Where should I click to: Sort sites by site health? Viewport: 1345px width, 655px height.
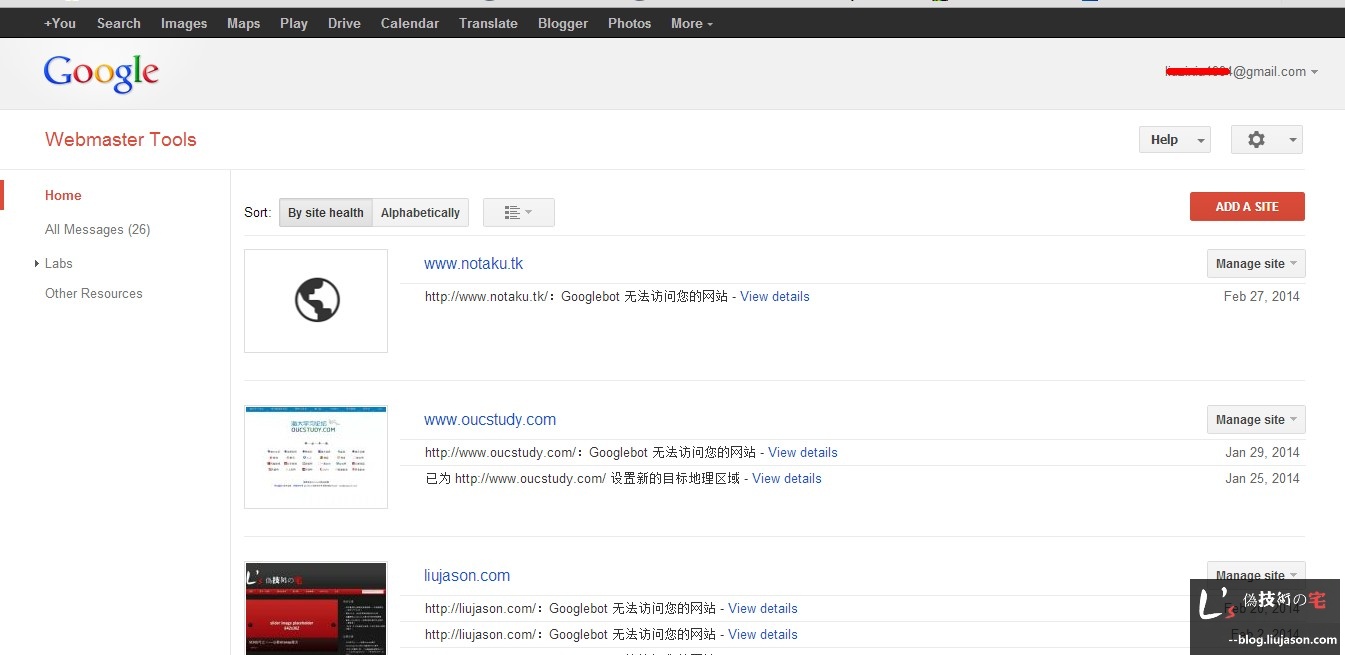click(x=325, y=213)
